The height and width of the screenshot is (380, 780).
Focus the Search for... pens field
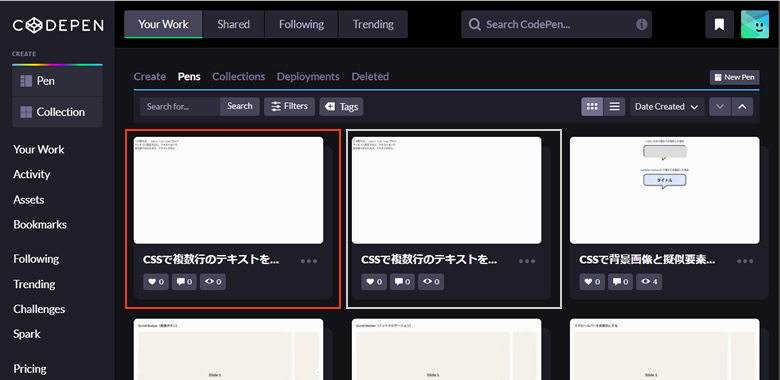pos(180,106)
